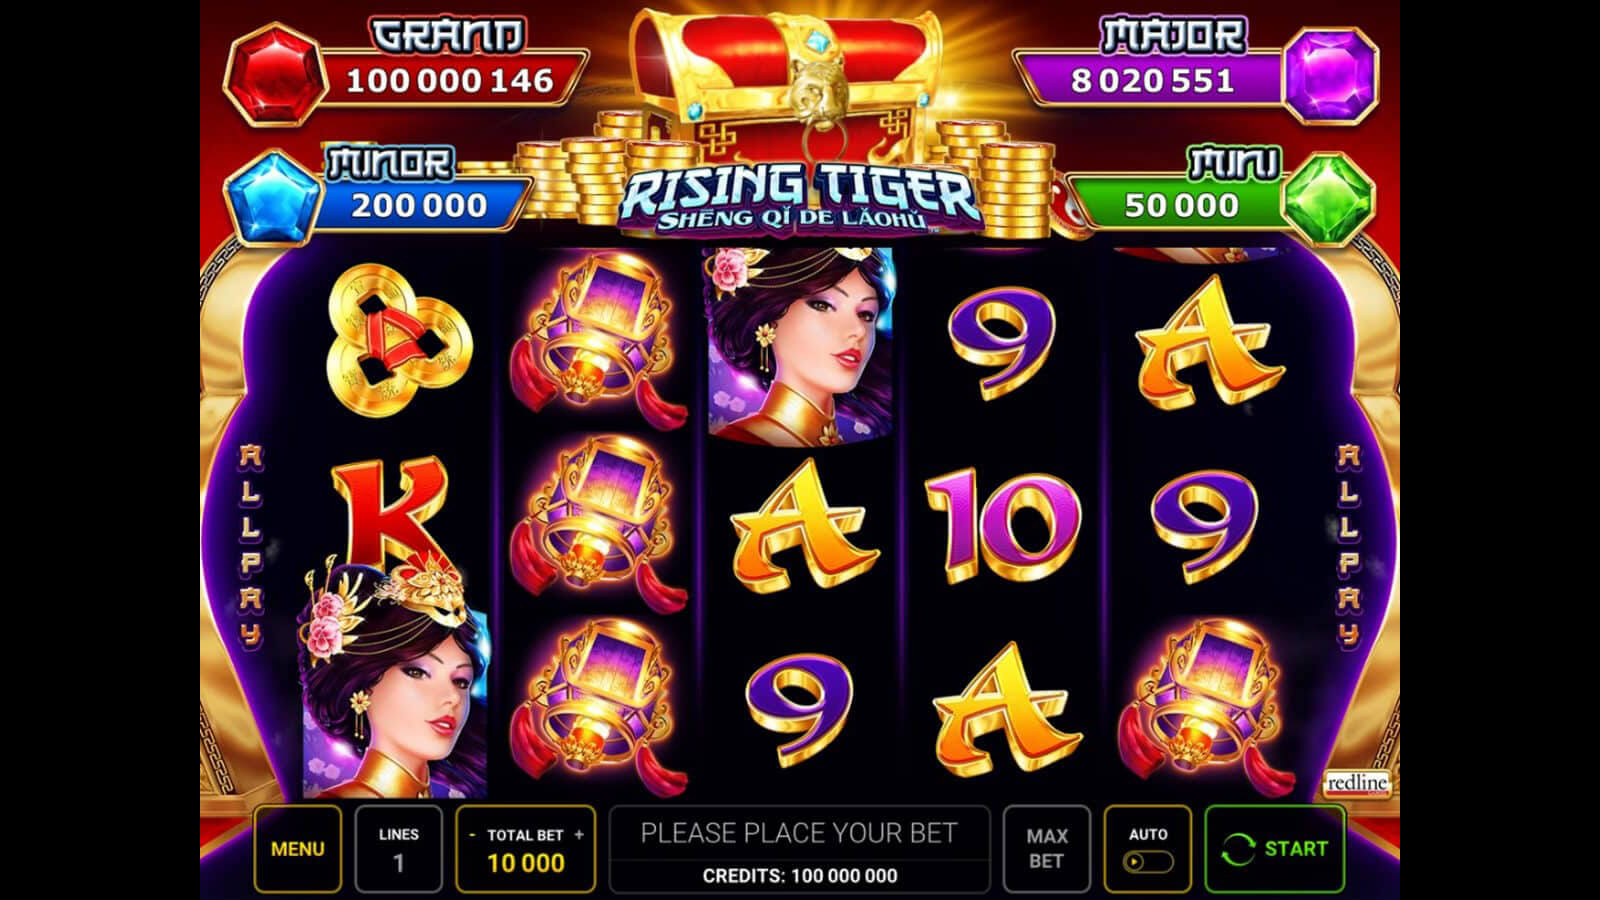Increase total bet with plus sign

[578, 835]
